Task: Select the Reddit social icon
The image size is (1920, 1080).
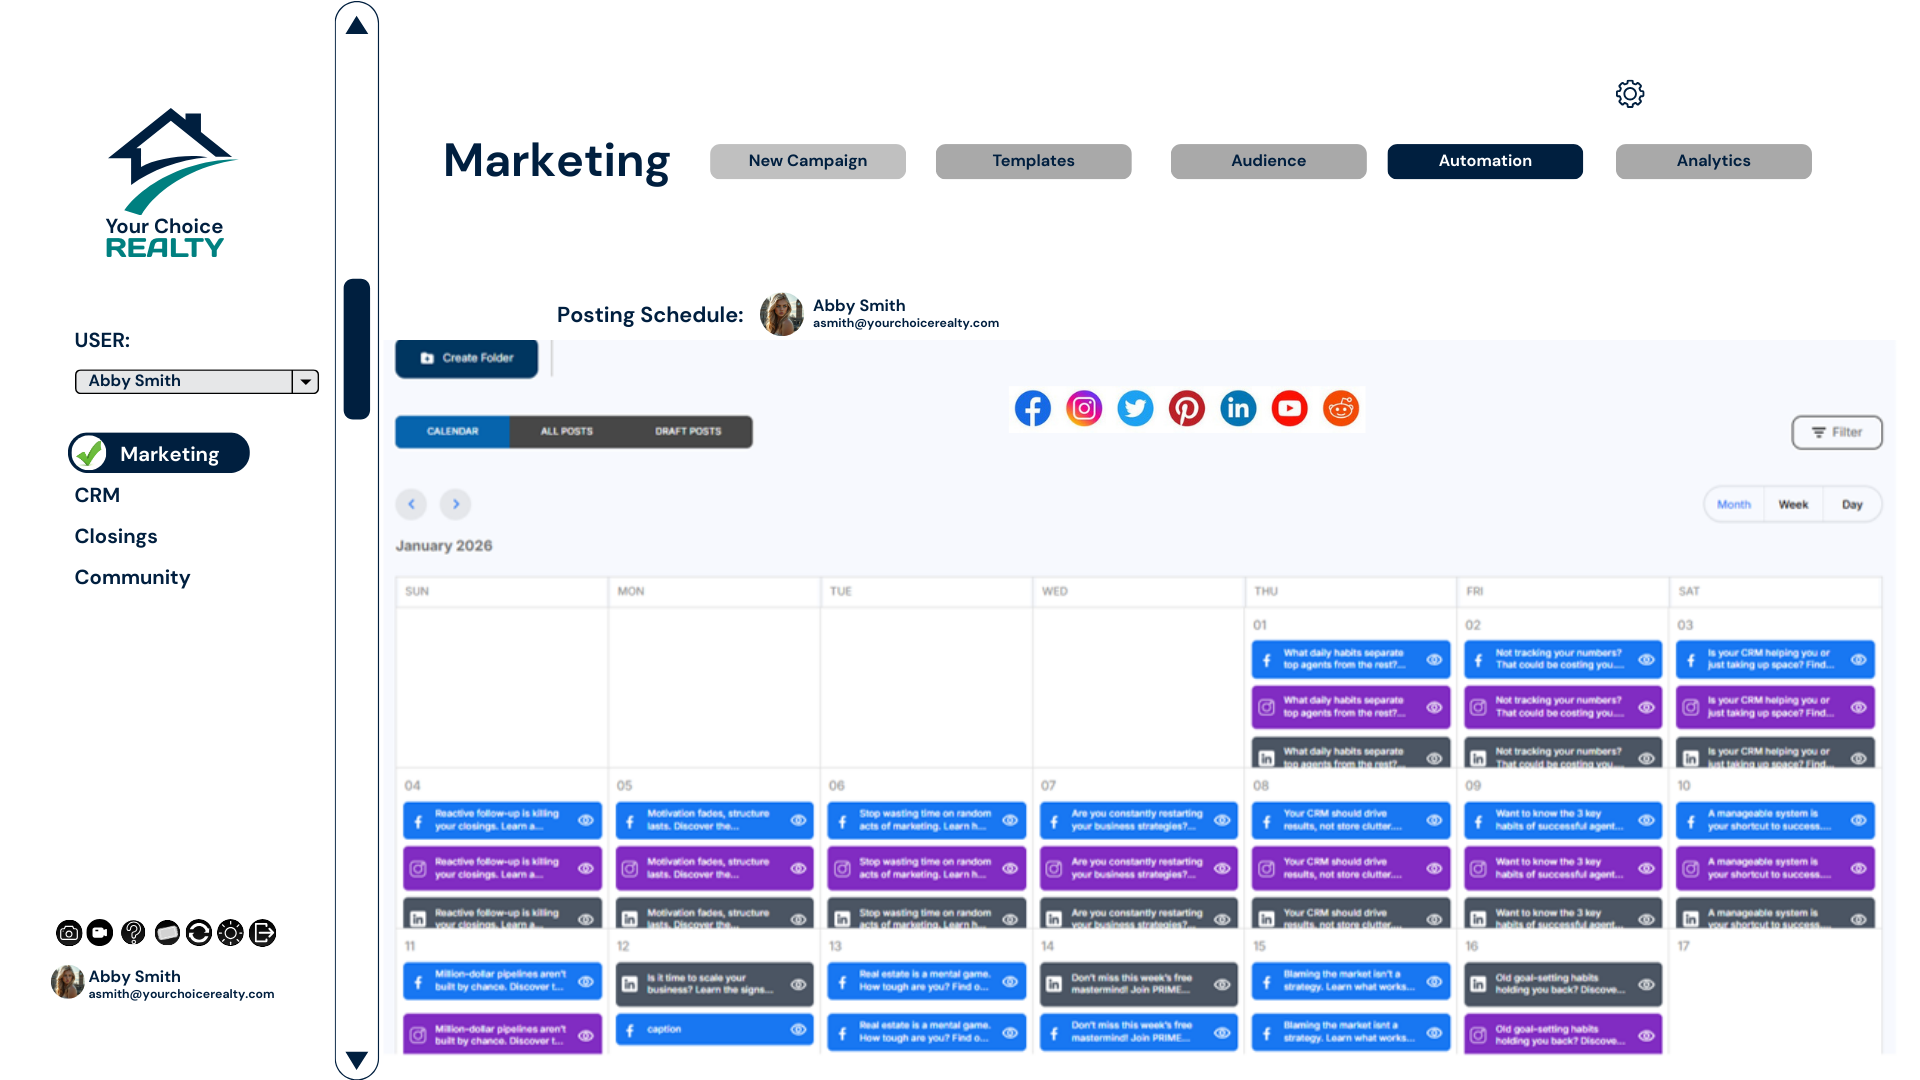Action: coord(1341,408)
